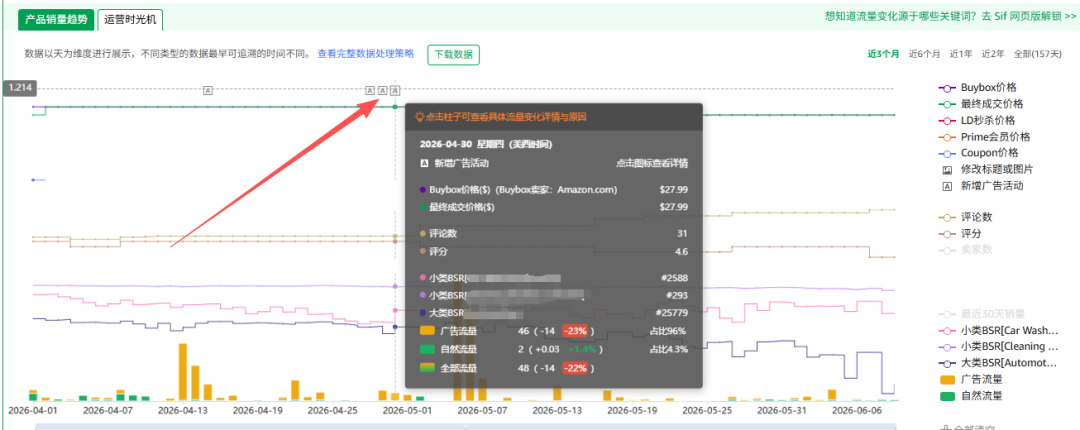The image size is (1080, 430).
Task: Click the 1.214 axis value label
Action: coord(20,88)
